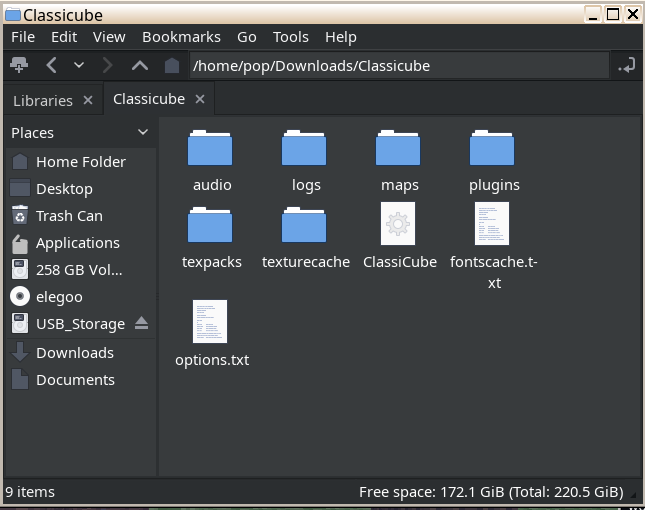
Task: Jump to home folder via toolbar icon
Action: pyautogui.click(x=172, y=65)
